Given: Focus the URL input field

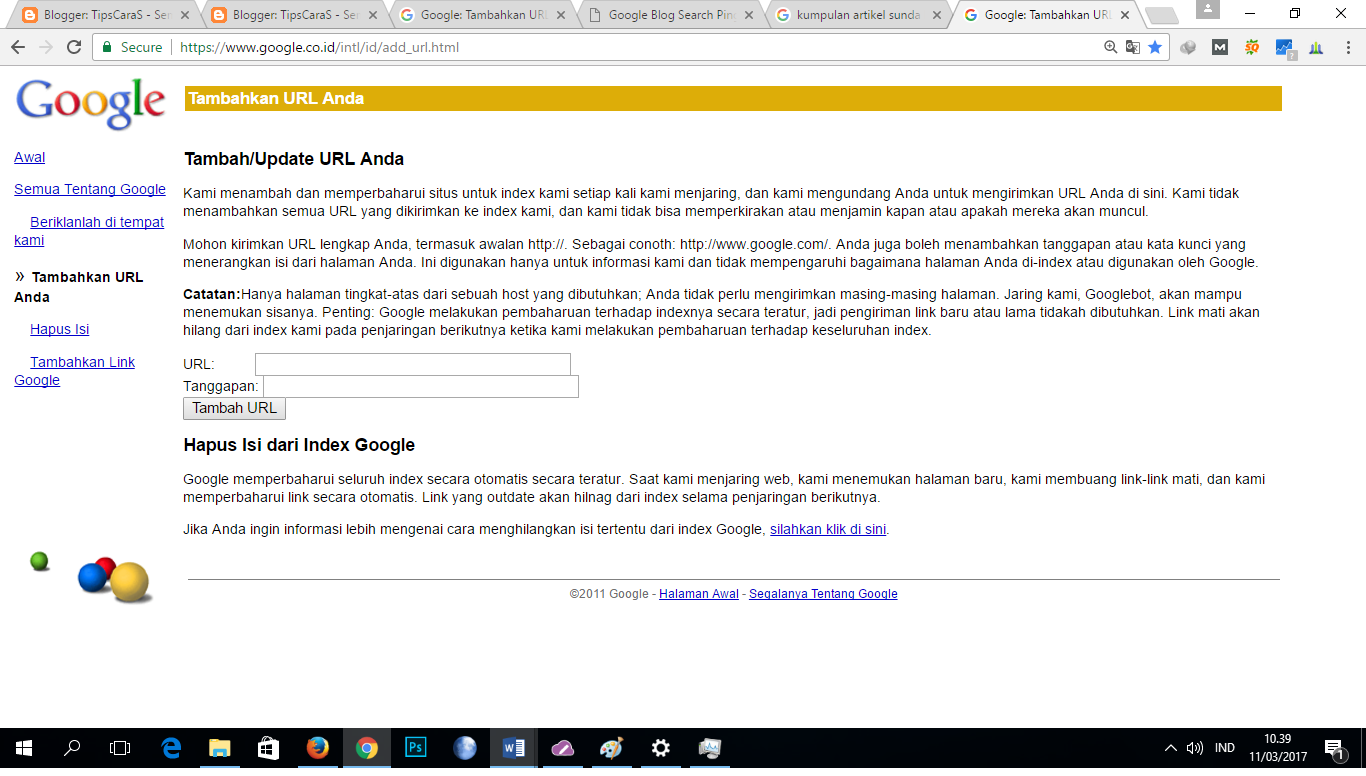Looking at the screenshot, I should pos(413,364).
